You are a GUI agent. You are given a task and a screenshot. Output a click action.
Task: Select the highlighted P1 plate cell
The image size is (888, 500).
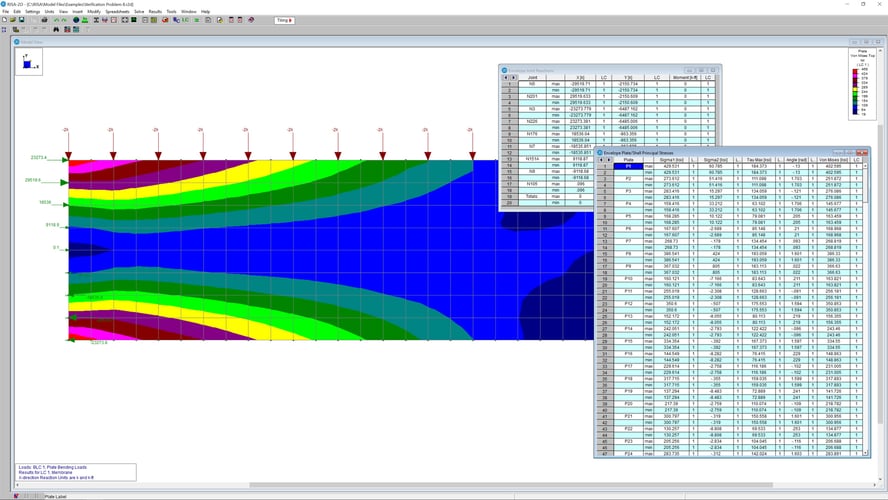point(628,166)
